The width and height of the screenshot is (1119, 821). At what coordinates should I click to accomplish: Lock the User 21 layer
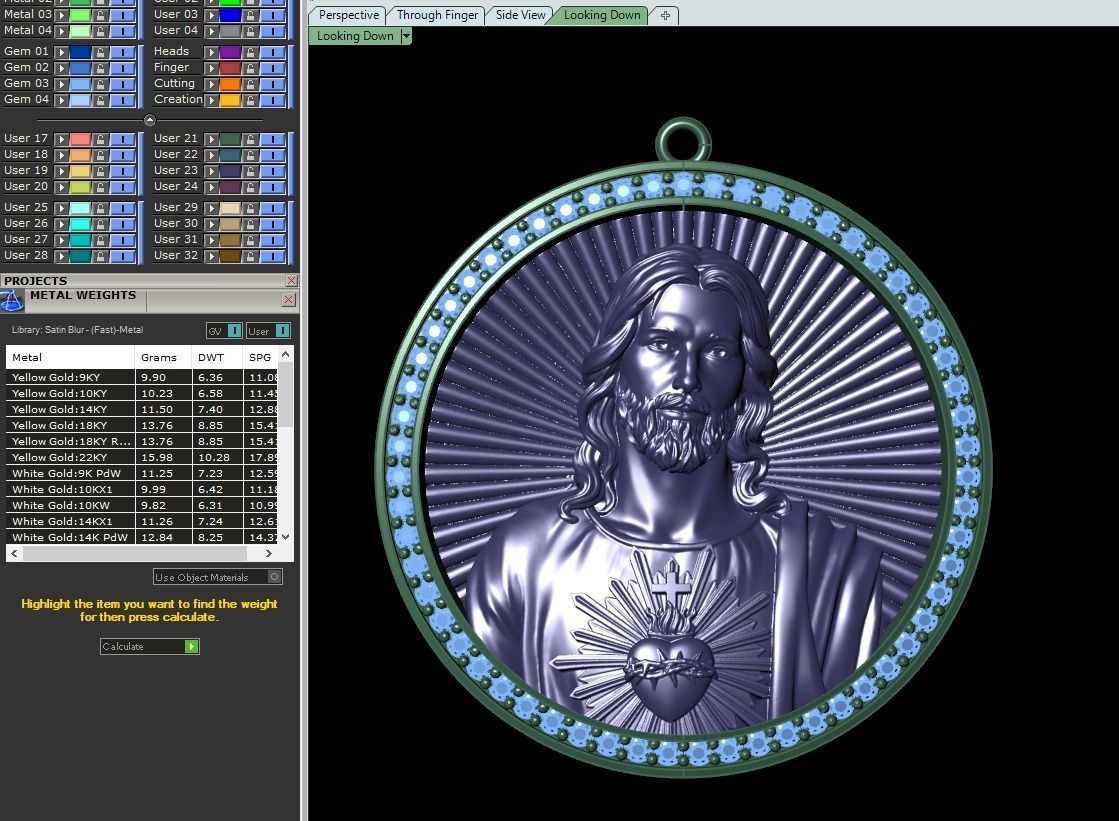(x=250, y=138)
